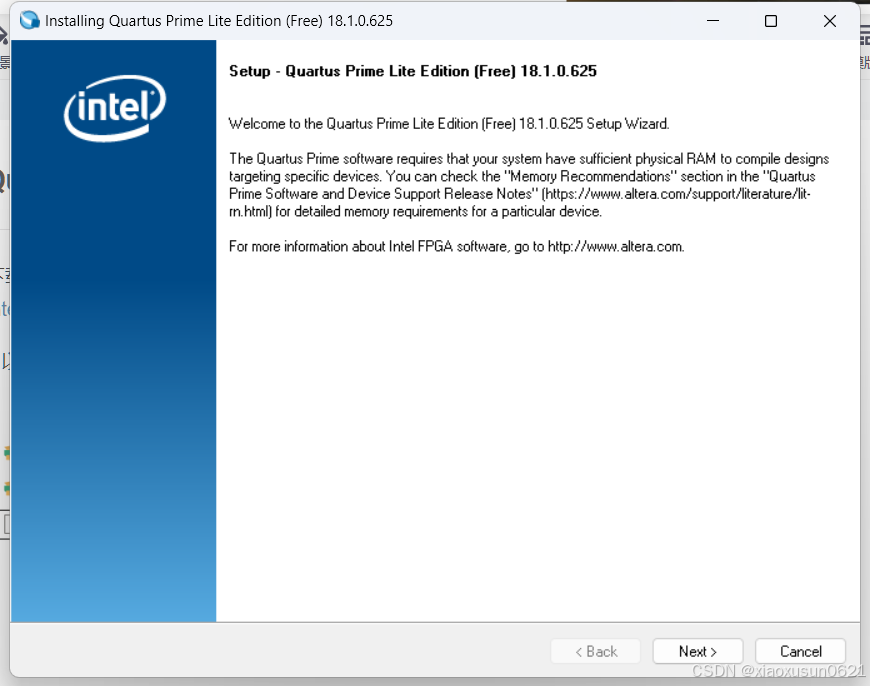
Task: Click the http://www.altera.com address text
Action: [x=616, y=246]
